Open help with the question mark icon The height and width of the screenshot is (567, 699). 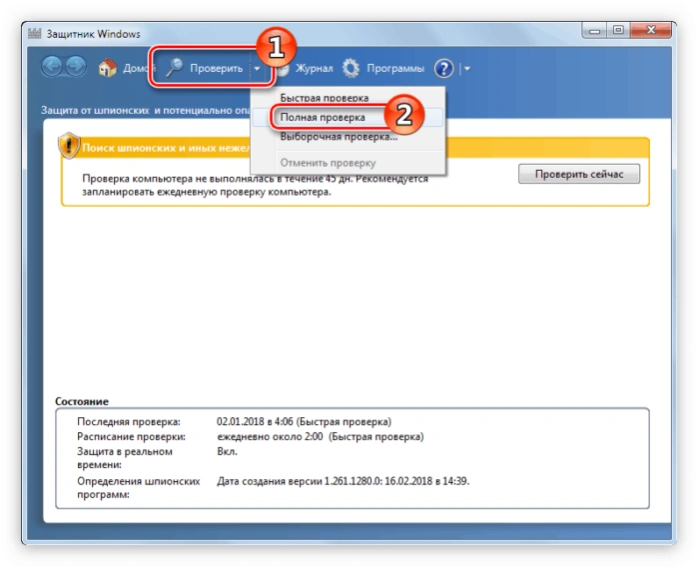(444, 69)
